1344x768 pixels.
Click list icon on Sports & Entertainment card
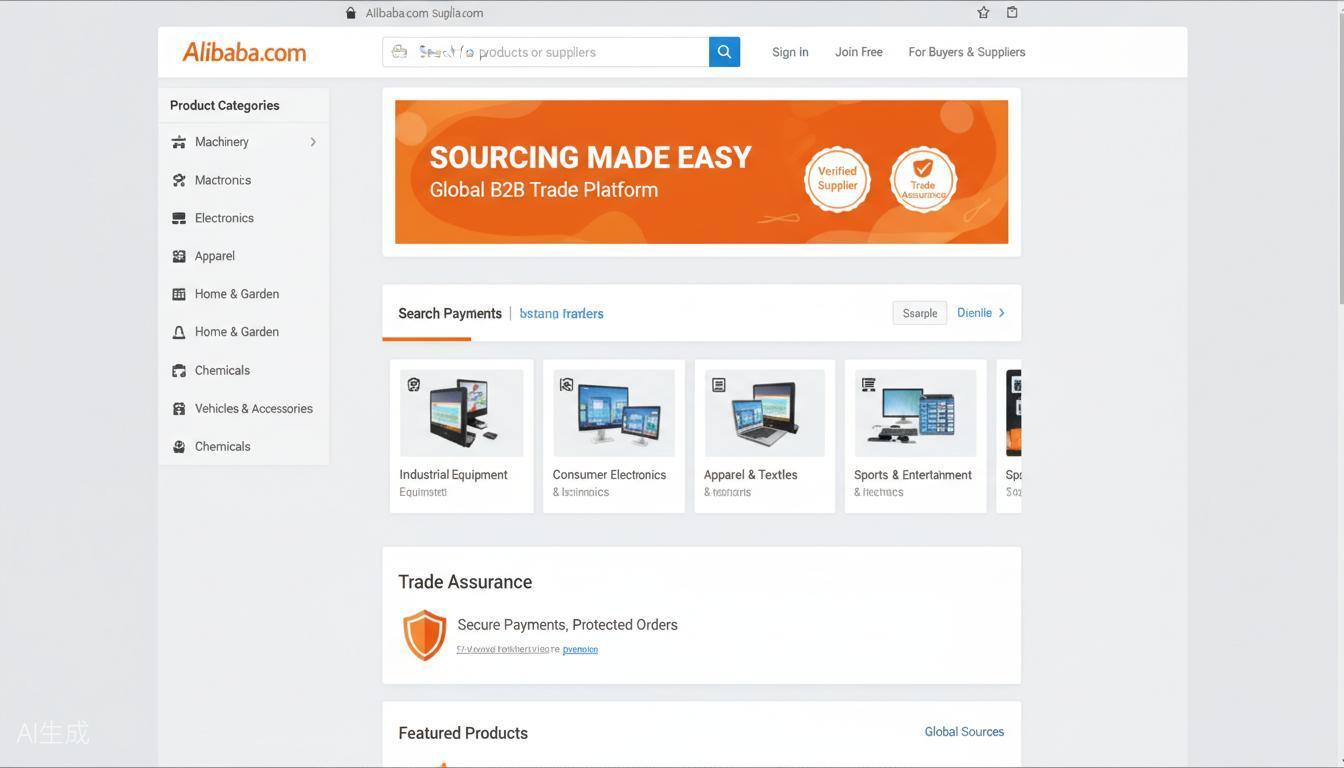pyautogui.click(x=868, y=385)
